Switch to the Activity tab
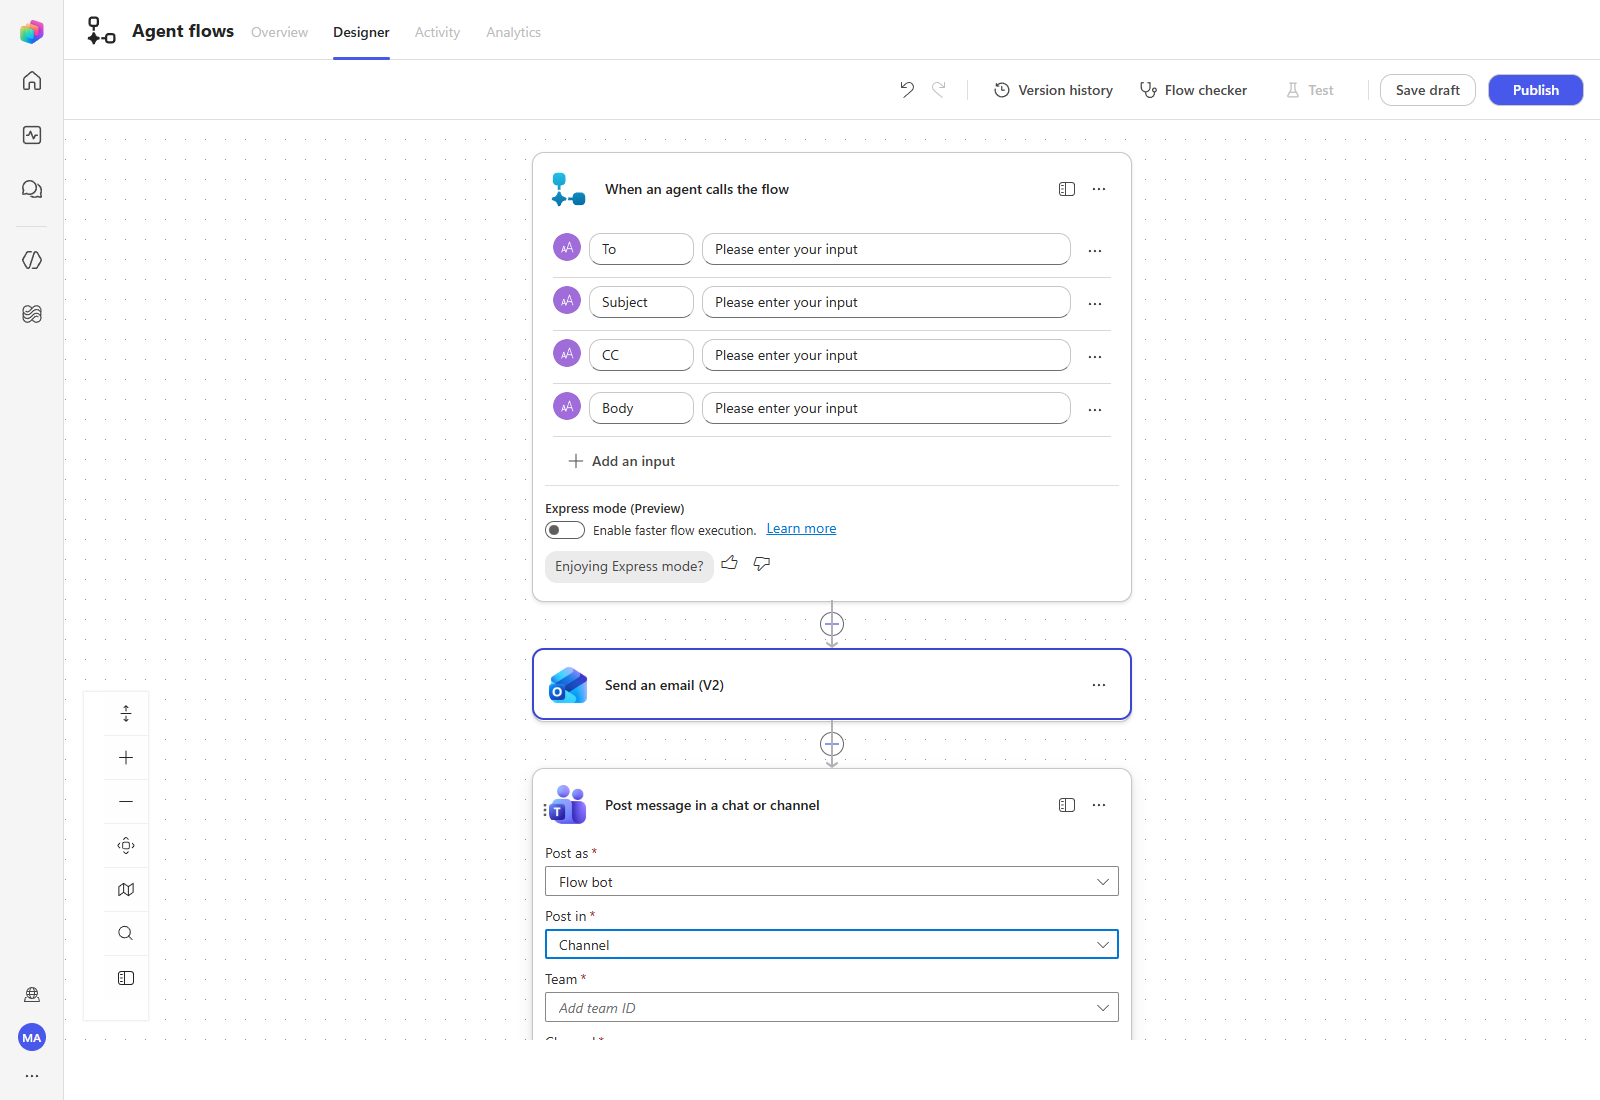Screen dimensions: 1600x1100 coord(437,32)
